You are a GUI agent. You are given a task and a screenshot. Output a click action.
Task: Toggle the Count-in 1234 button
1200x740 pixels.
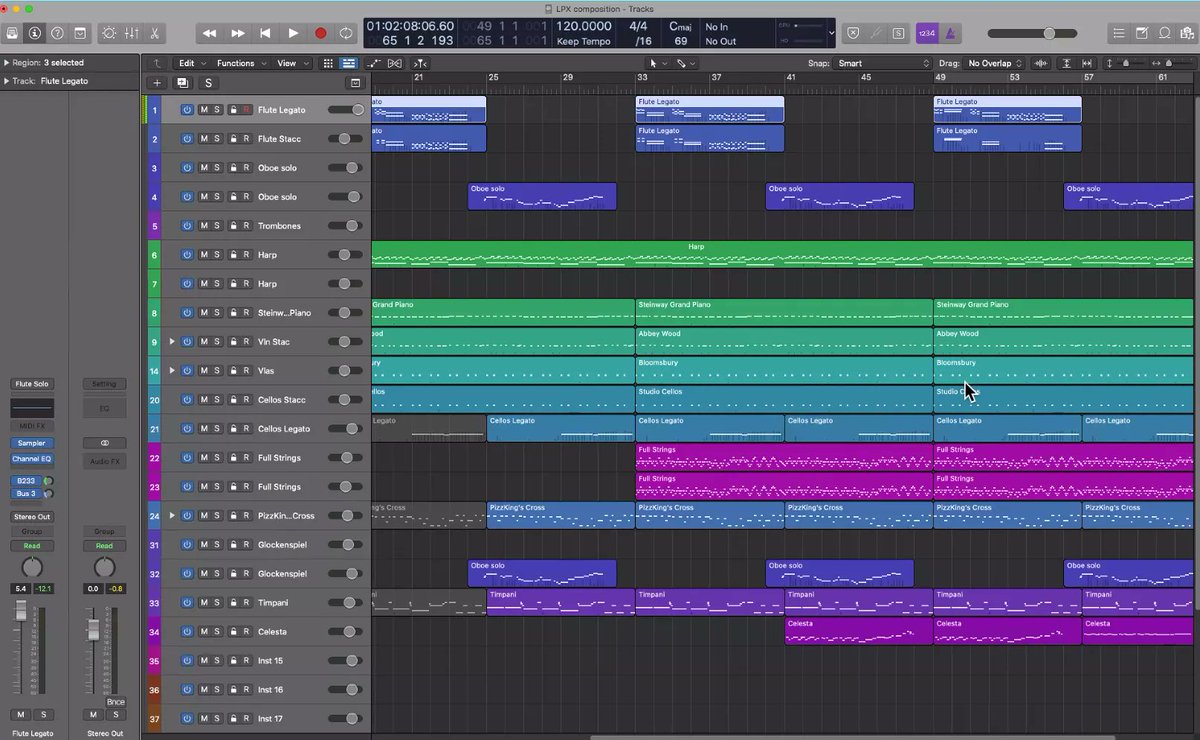click(x=926, y=33)
